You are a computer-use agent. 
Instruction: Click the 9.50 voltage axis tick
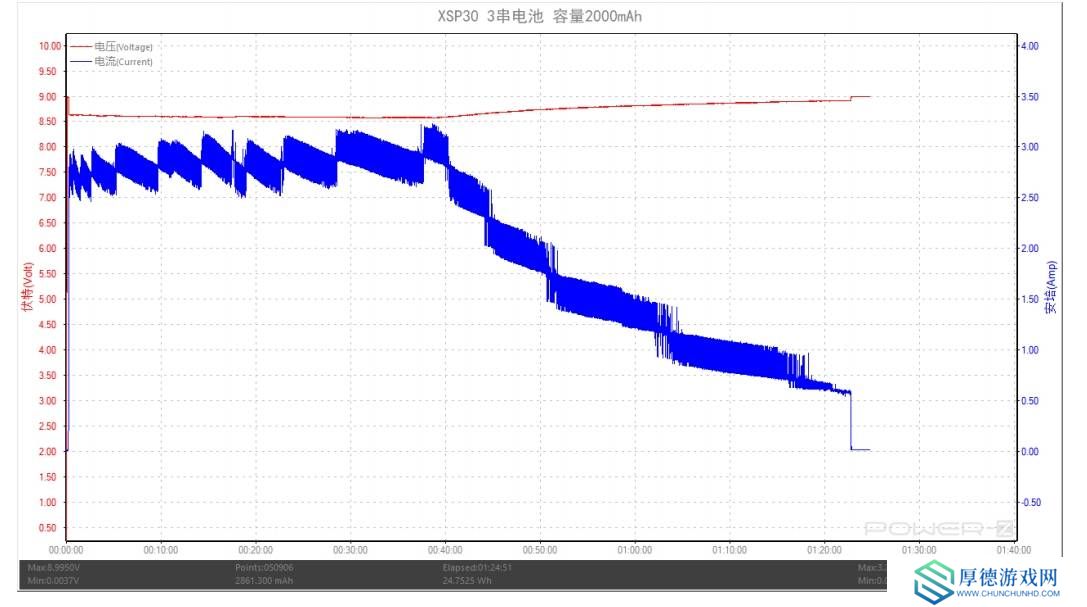coord(48,71)
